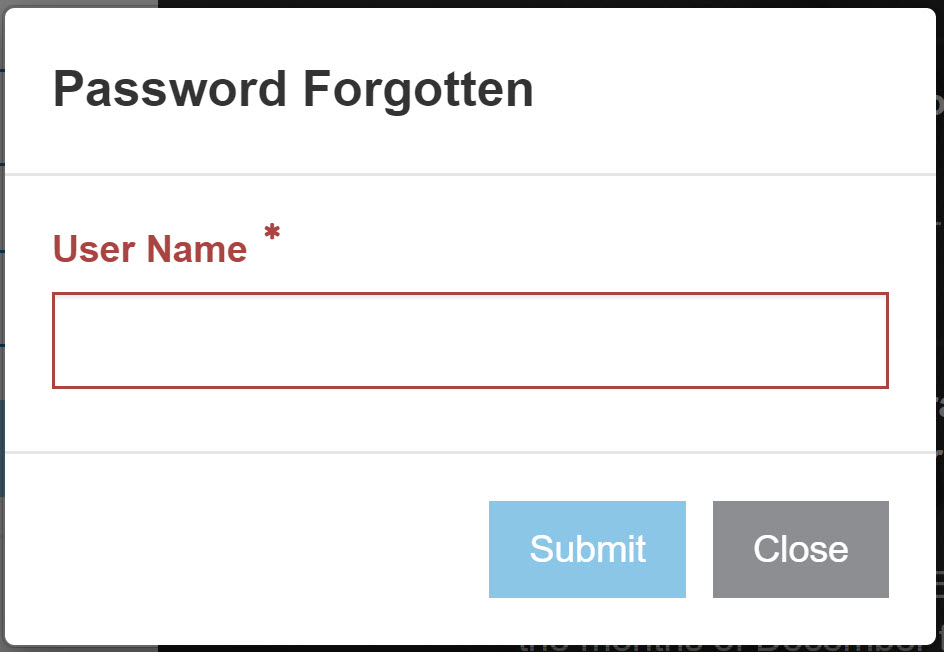Click the red required-field asterisk

tap(272, 234)
